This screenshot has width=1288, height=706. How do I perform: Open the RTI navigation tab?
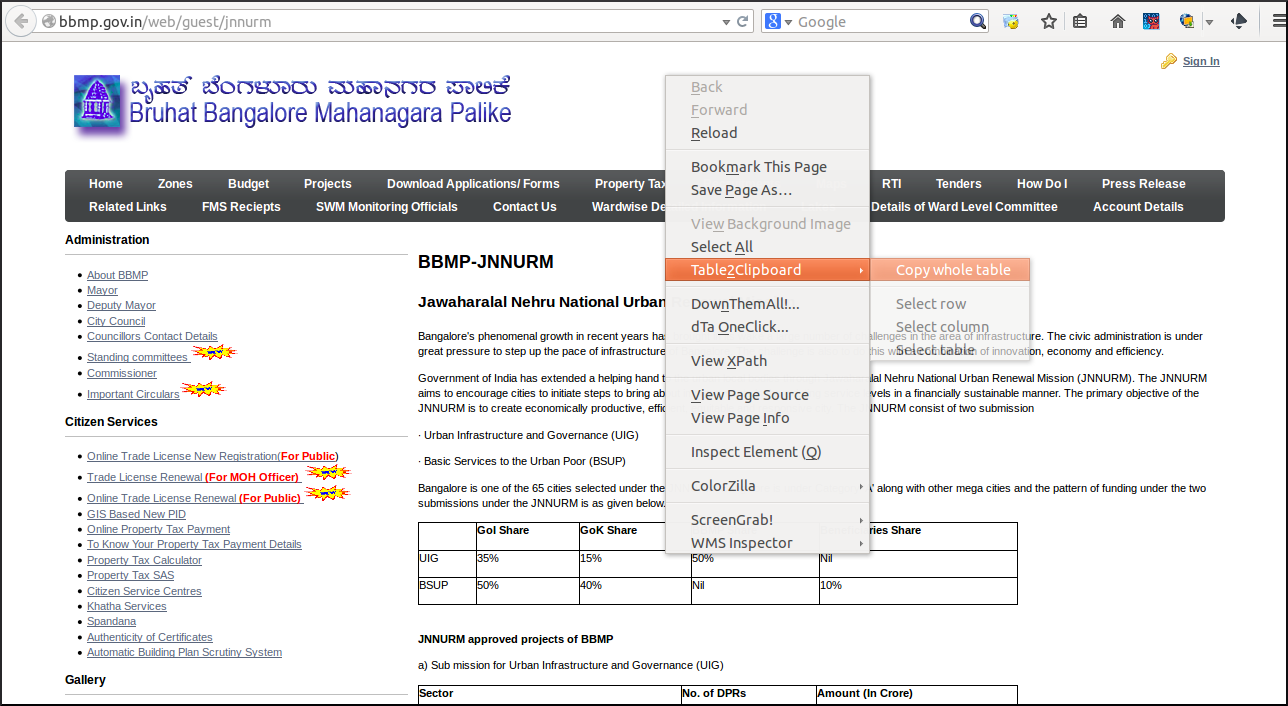tap(891, 184)
